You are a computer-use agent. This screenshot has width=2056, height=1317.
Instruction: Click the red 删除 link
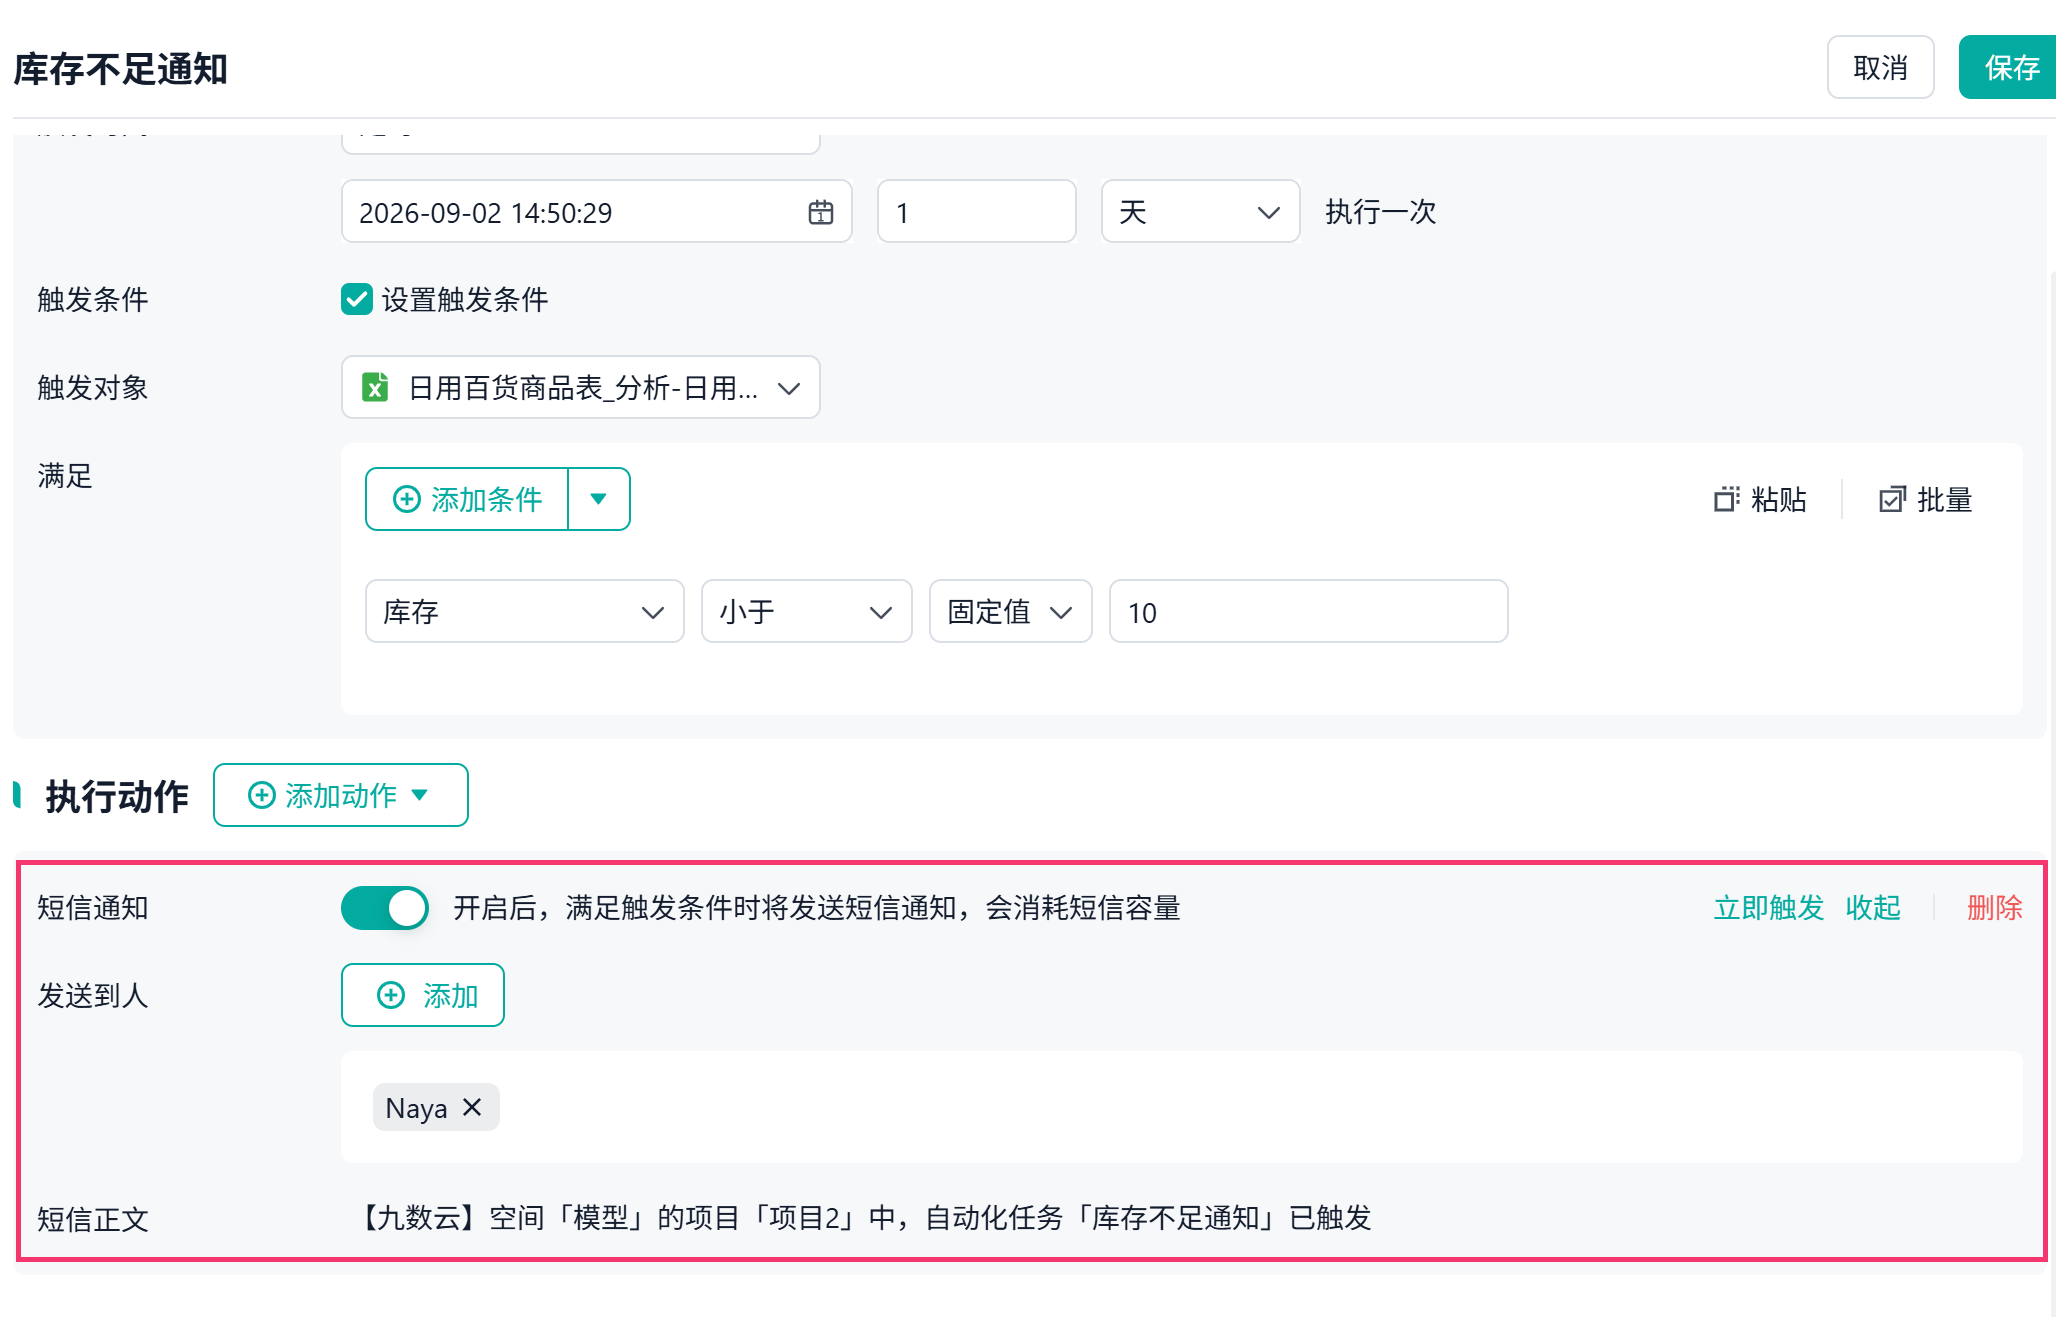click(x=1994, y=908)
